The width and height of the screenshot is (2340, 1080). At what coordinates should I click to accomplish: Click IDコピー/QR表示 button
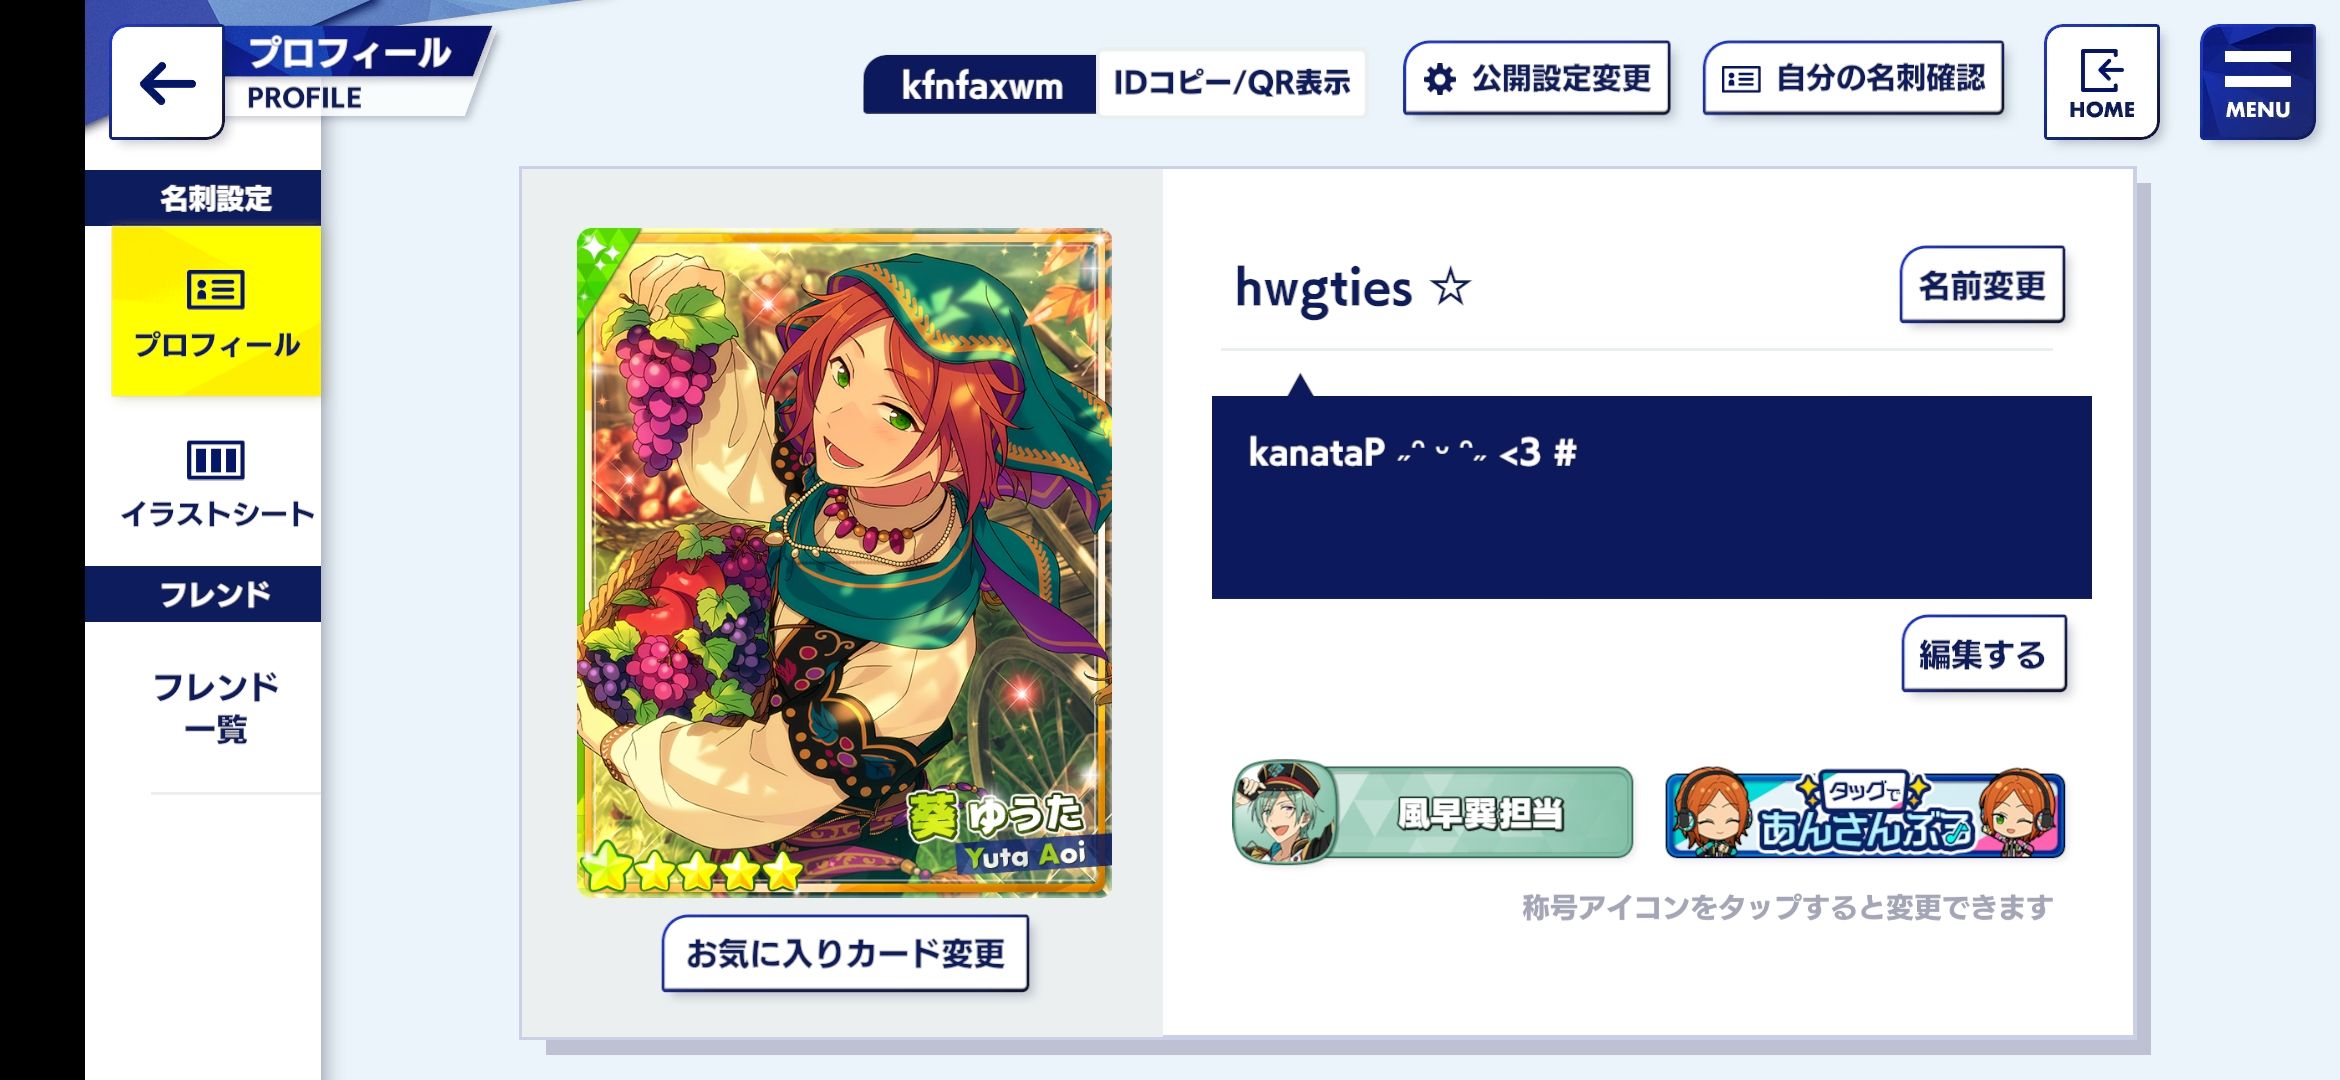1231,83
